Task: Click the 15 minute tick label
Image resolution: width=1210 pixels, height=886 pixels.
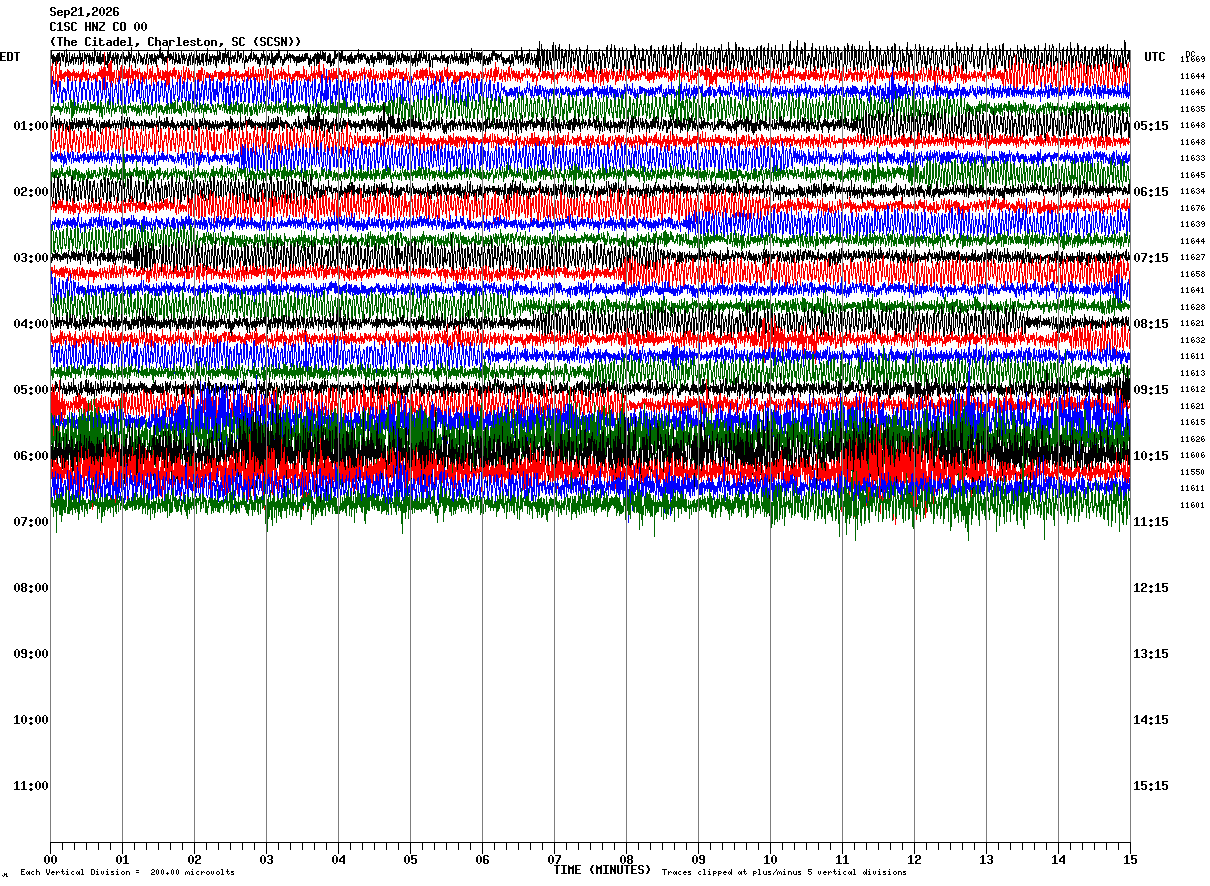Action: (x=1130, y=859)
